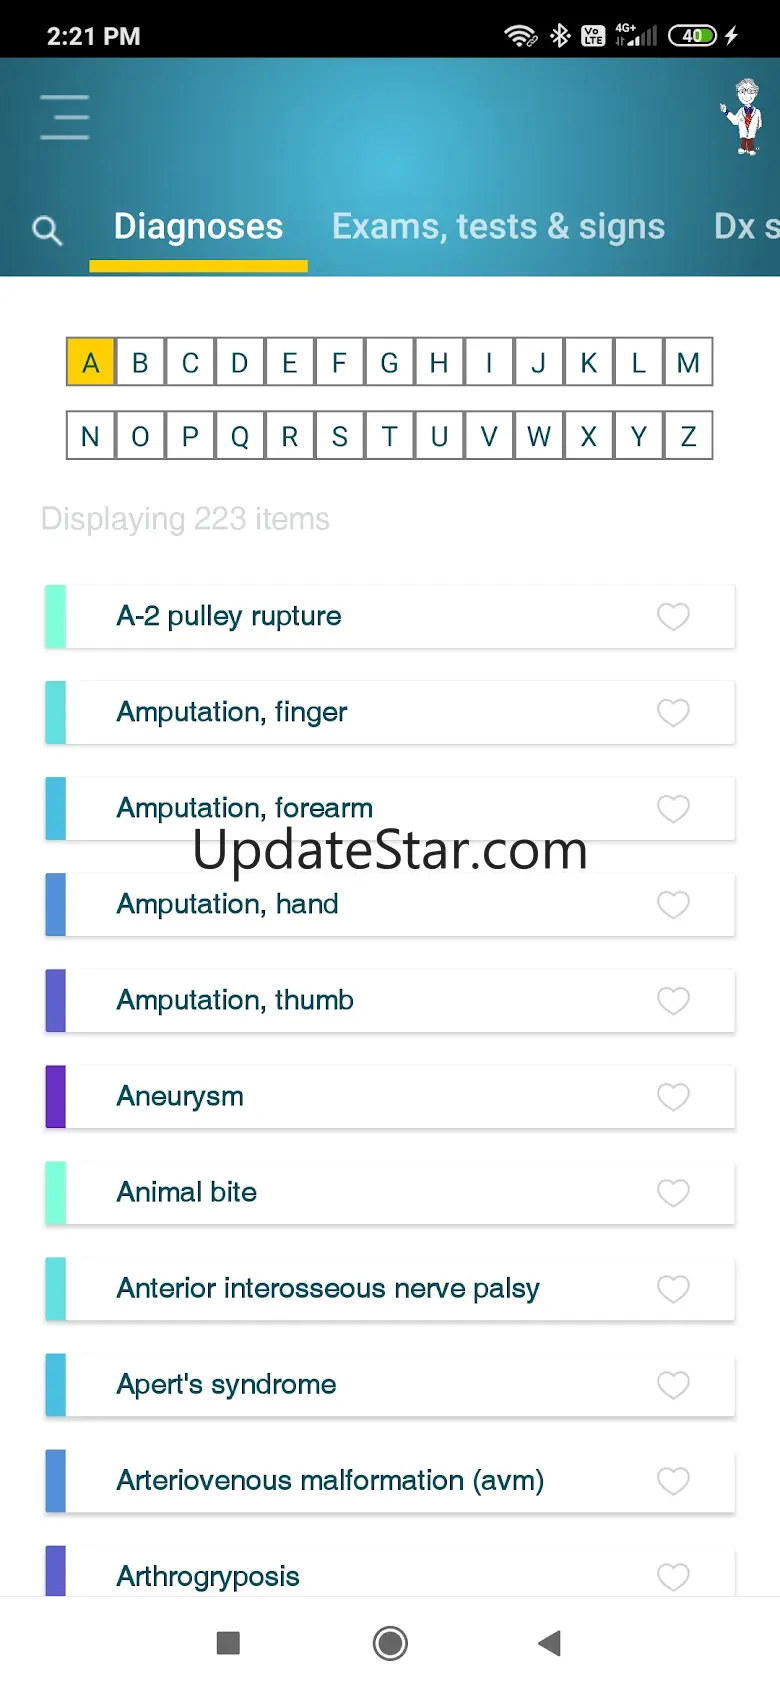780x1690 pixels.
Task: Tap the search magnifier icon
Action: tap(47, 231)
